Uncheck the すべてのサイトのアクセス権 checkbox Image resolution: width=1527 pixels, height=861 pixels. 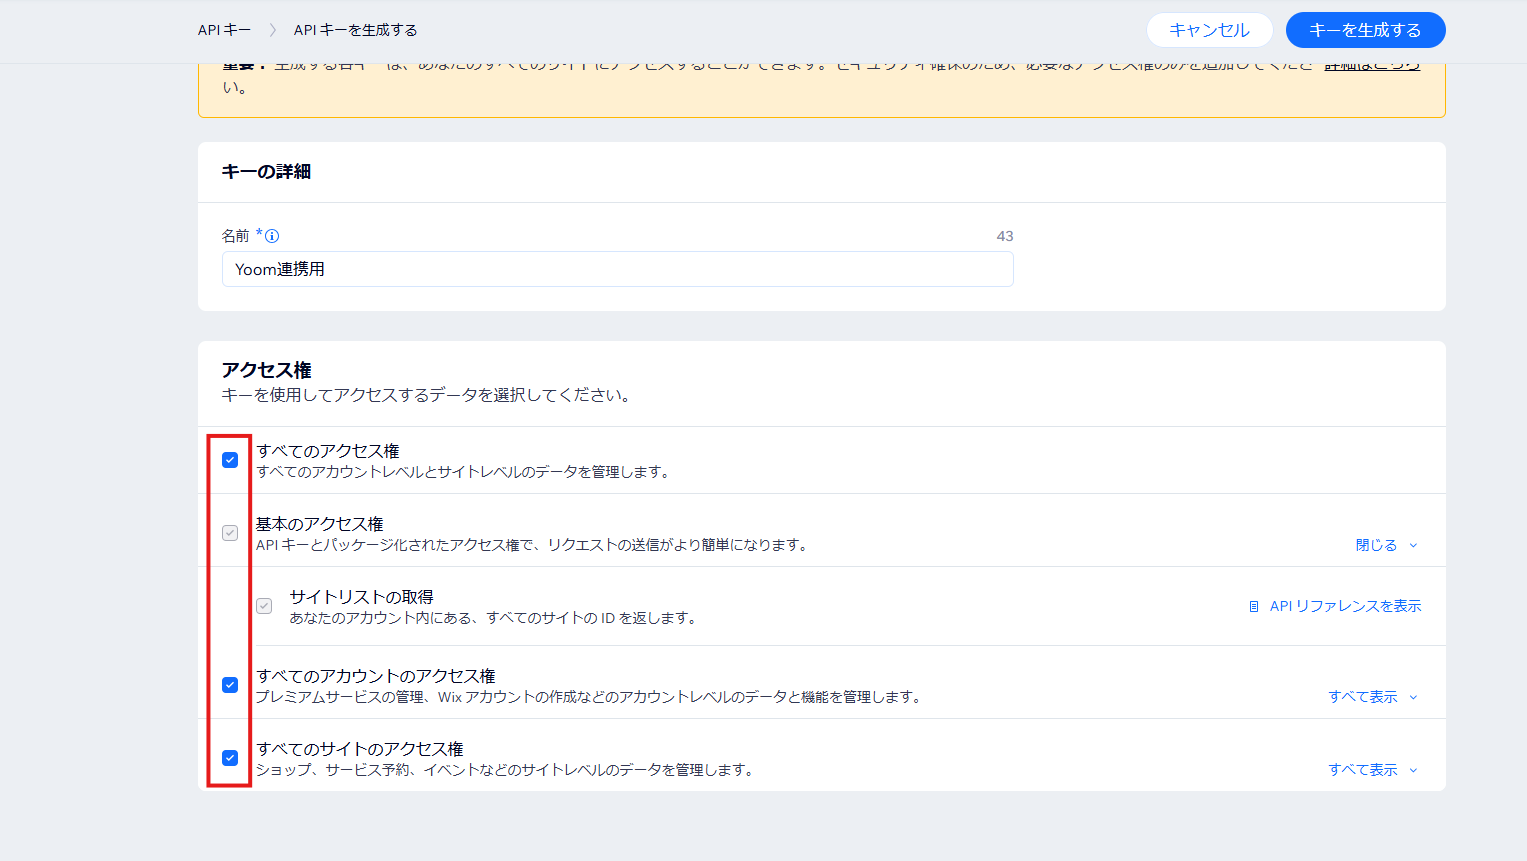click(230, 758)
